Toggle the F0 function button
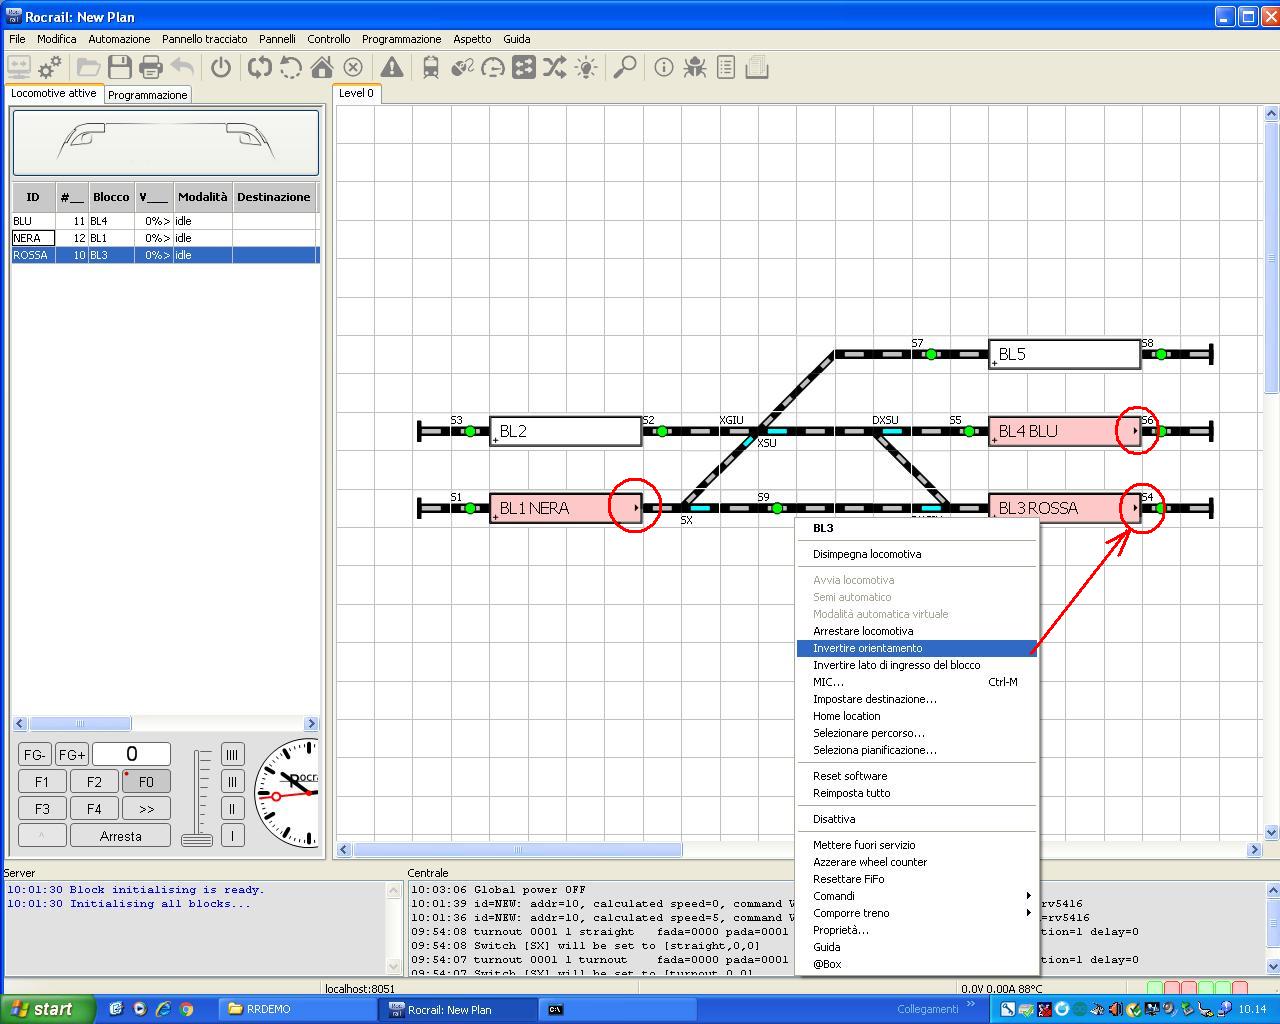Viewport: 1280px width, 1024px height. (x=146, y=782)
